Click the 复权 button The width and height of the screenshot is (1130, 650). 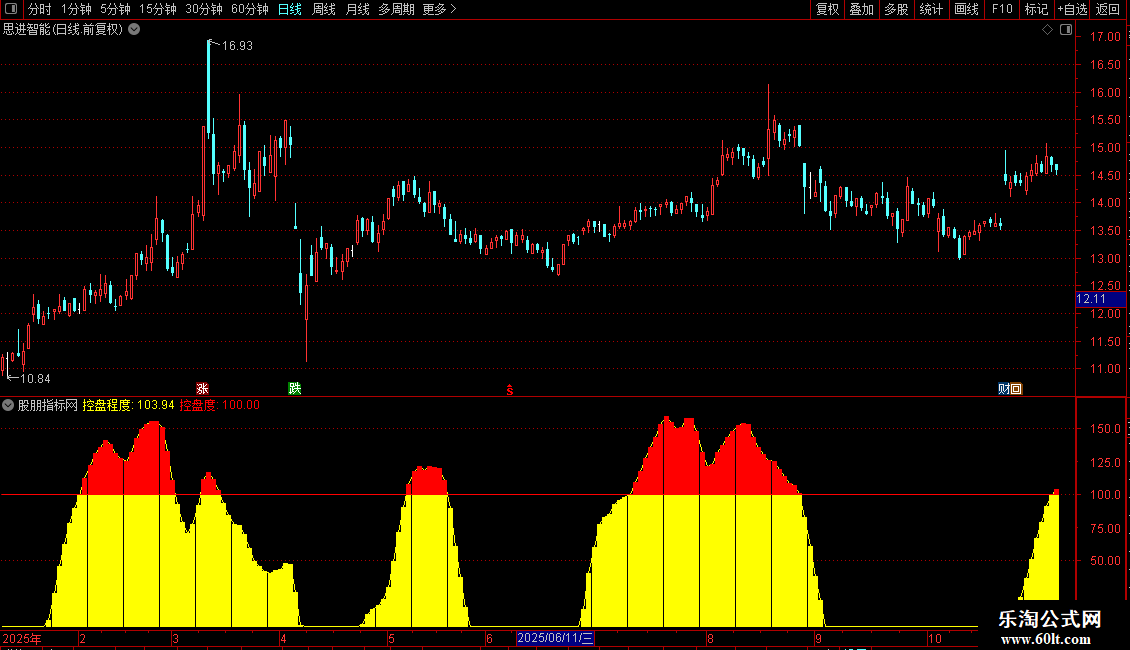click(827, 9)
